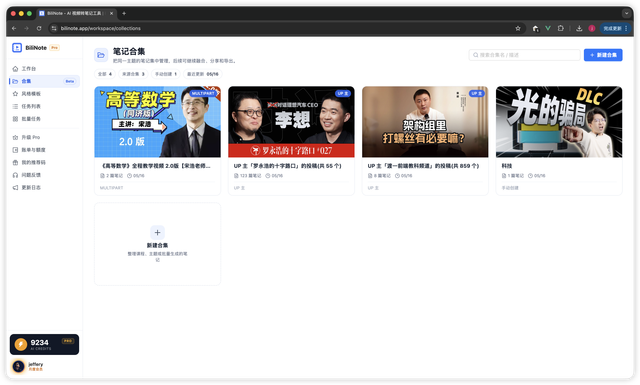Click the UP 主 badge on 李想 thumbnail

343,93
